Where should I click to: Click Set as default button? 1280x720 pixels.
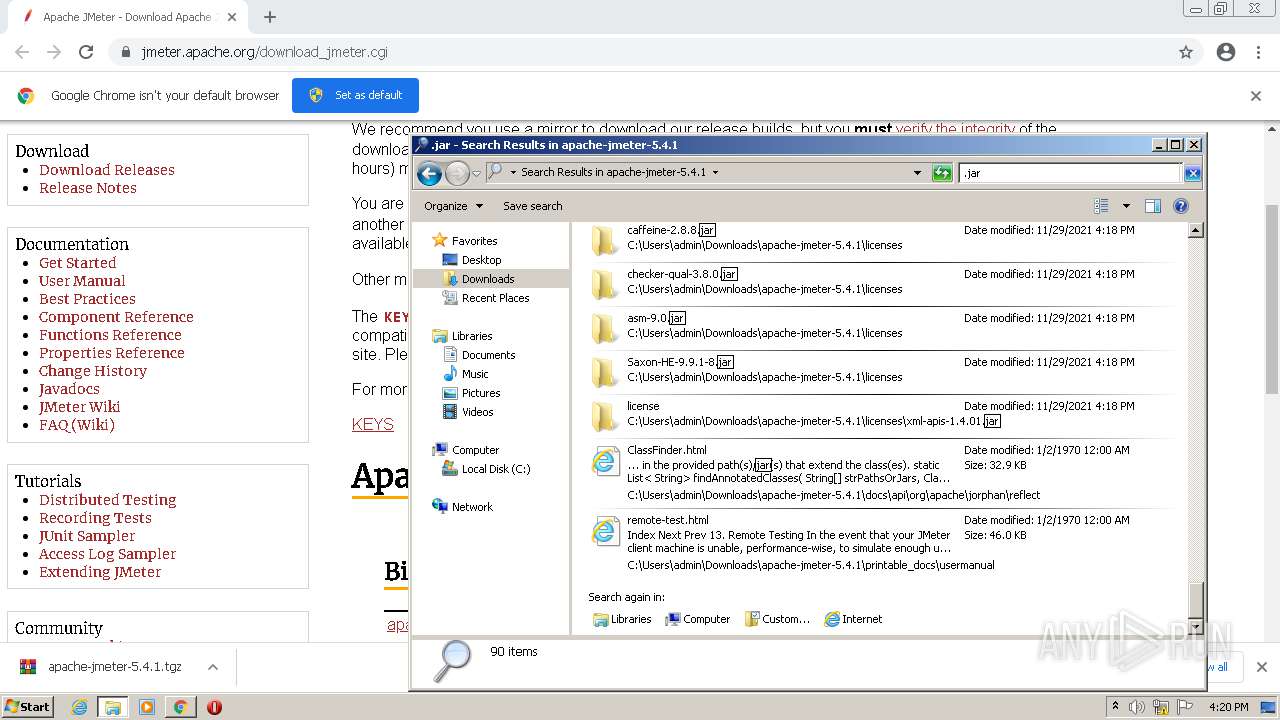point(355,95)
